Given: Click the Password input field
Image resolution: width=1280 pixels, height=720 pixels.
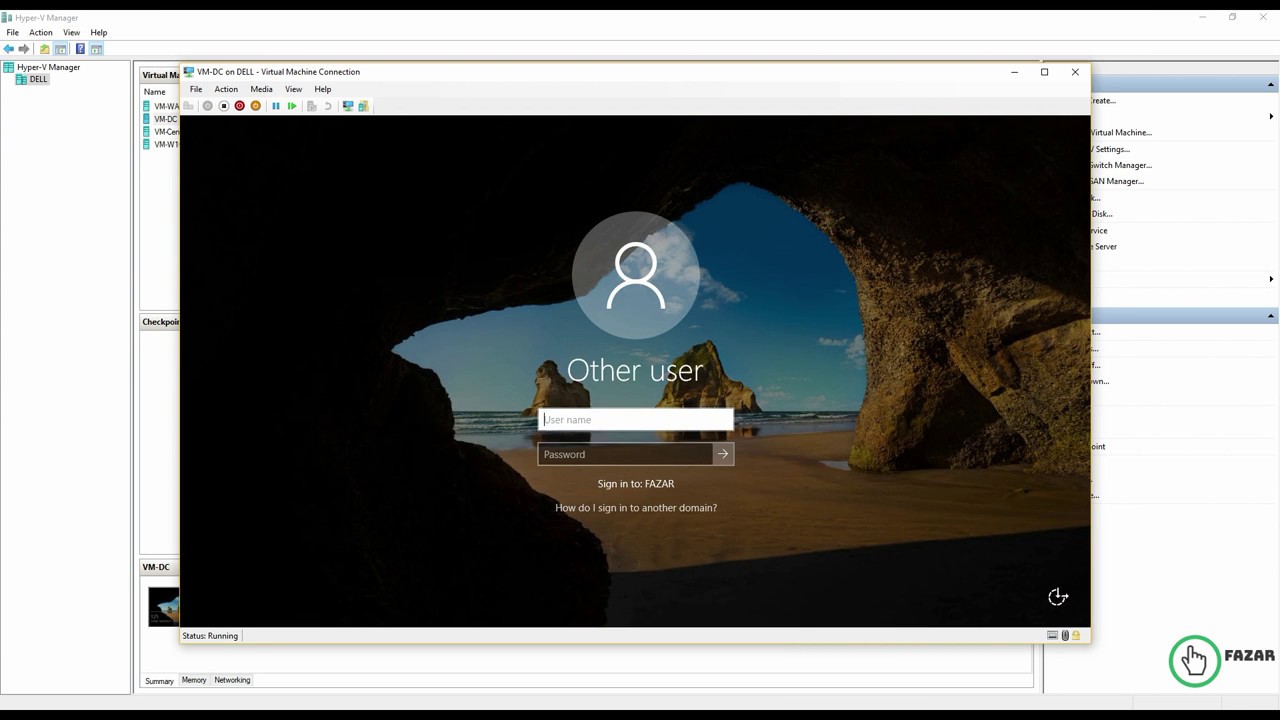Looking at the screenshot, I should coord(625,454).
